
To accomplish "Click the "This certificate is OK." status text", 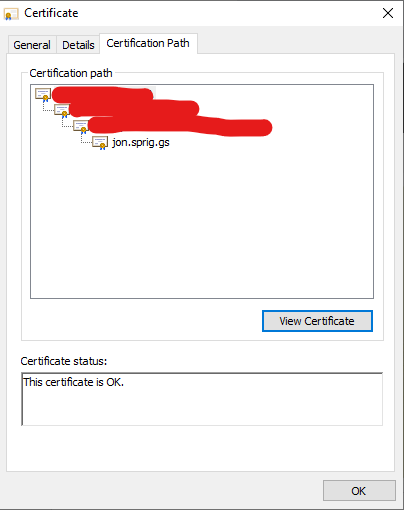I will [x=73, y=382].
